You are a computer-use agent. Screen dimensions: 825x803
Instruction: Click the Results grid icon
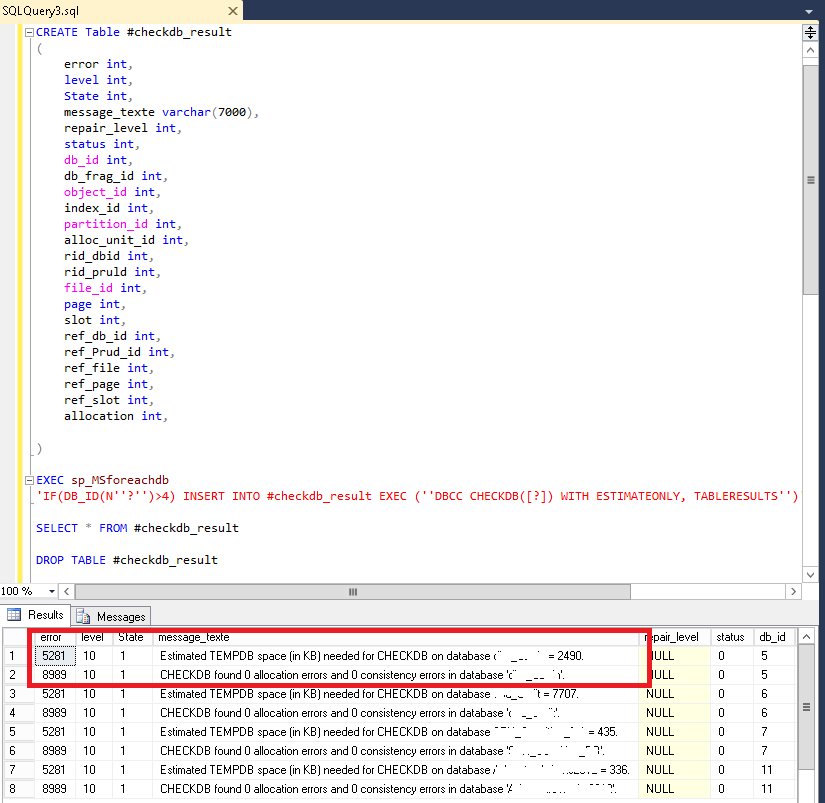(15, 615)
